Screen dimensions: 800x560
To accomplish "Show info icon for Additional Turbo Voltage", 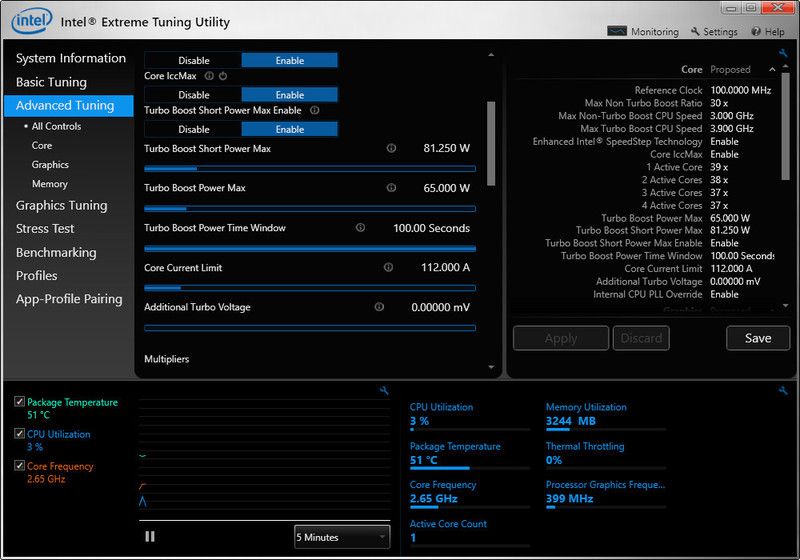I will click(379, 307).
